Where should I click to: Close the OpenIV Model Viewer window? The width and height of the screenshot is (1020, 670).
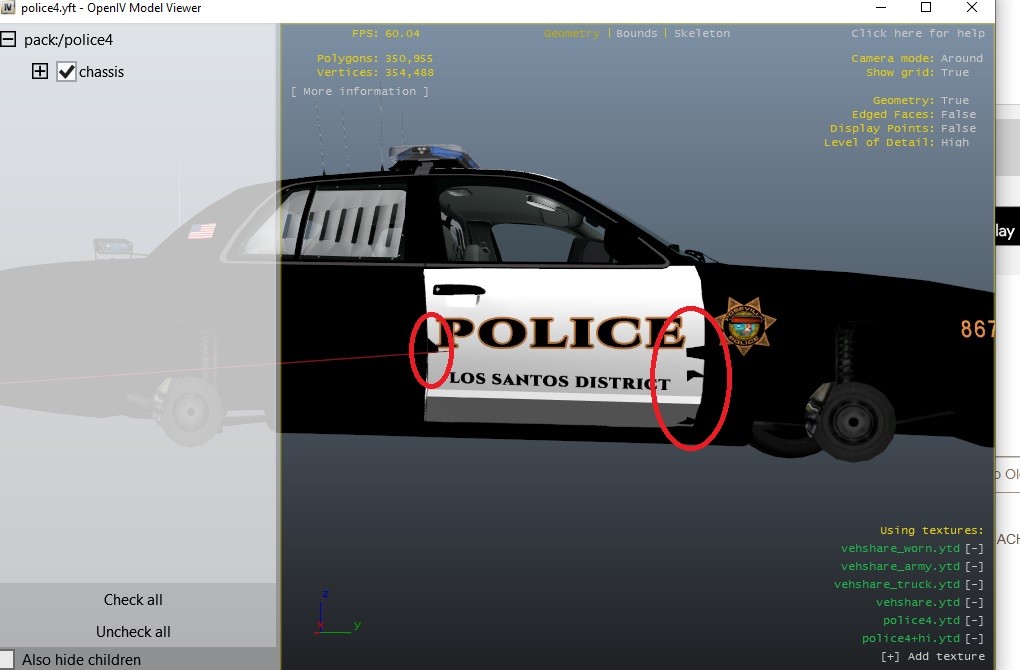click(972, 8)
